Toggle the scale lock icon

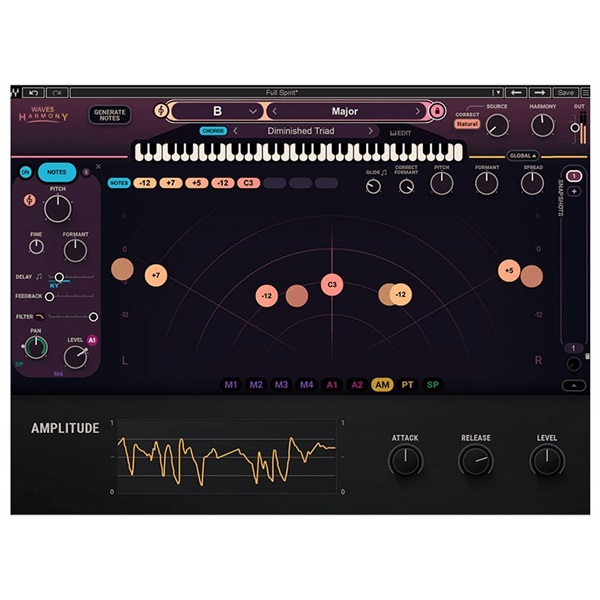click(x=437, y=111)
